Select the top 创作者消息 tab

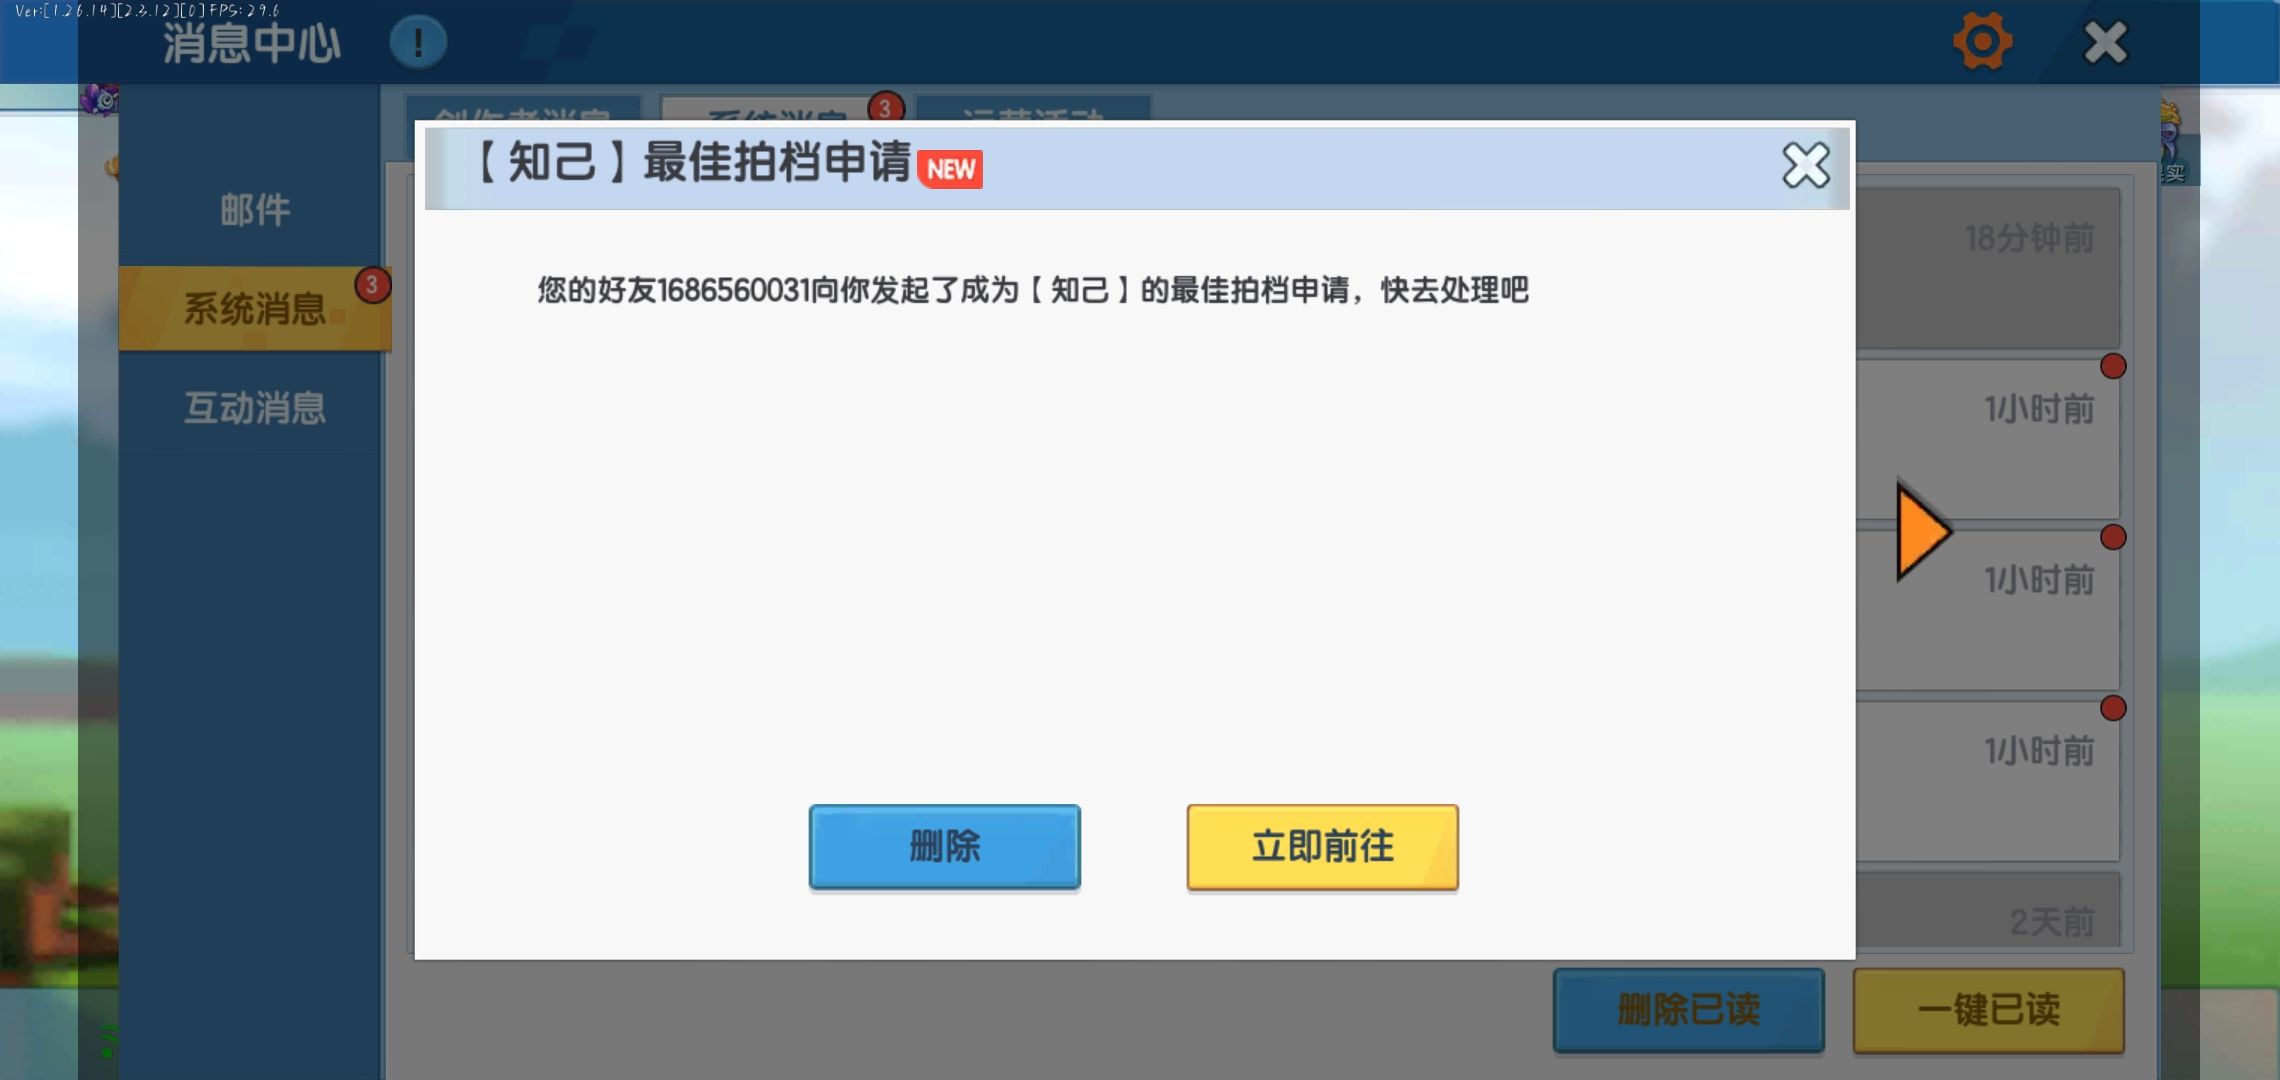tap(522, 109)
